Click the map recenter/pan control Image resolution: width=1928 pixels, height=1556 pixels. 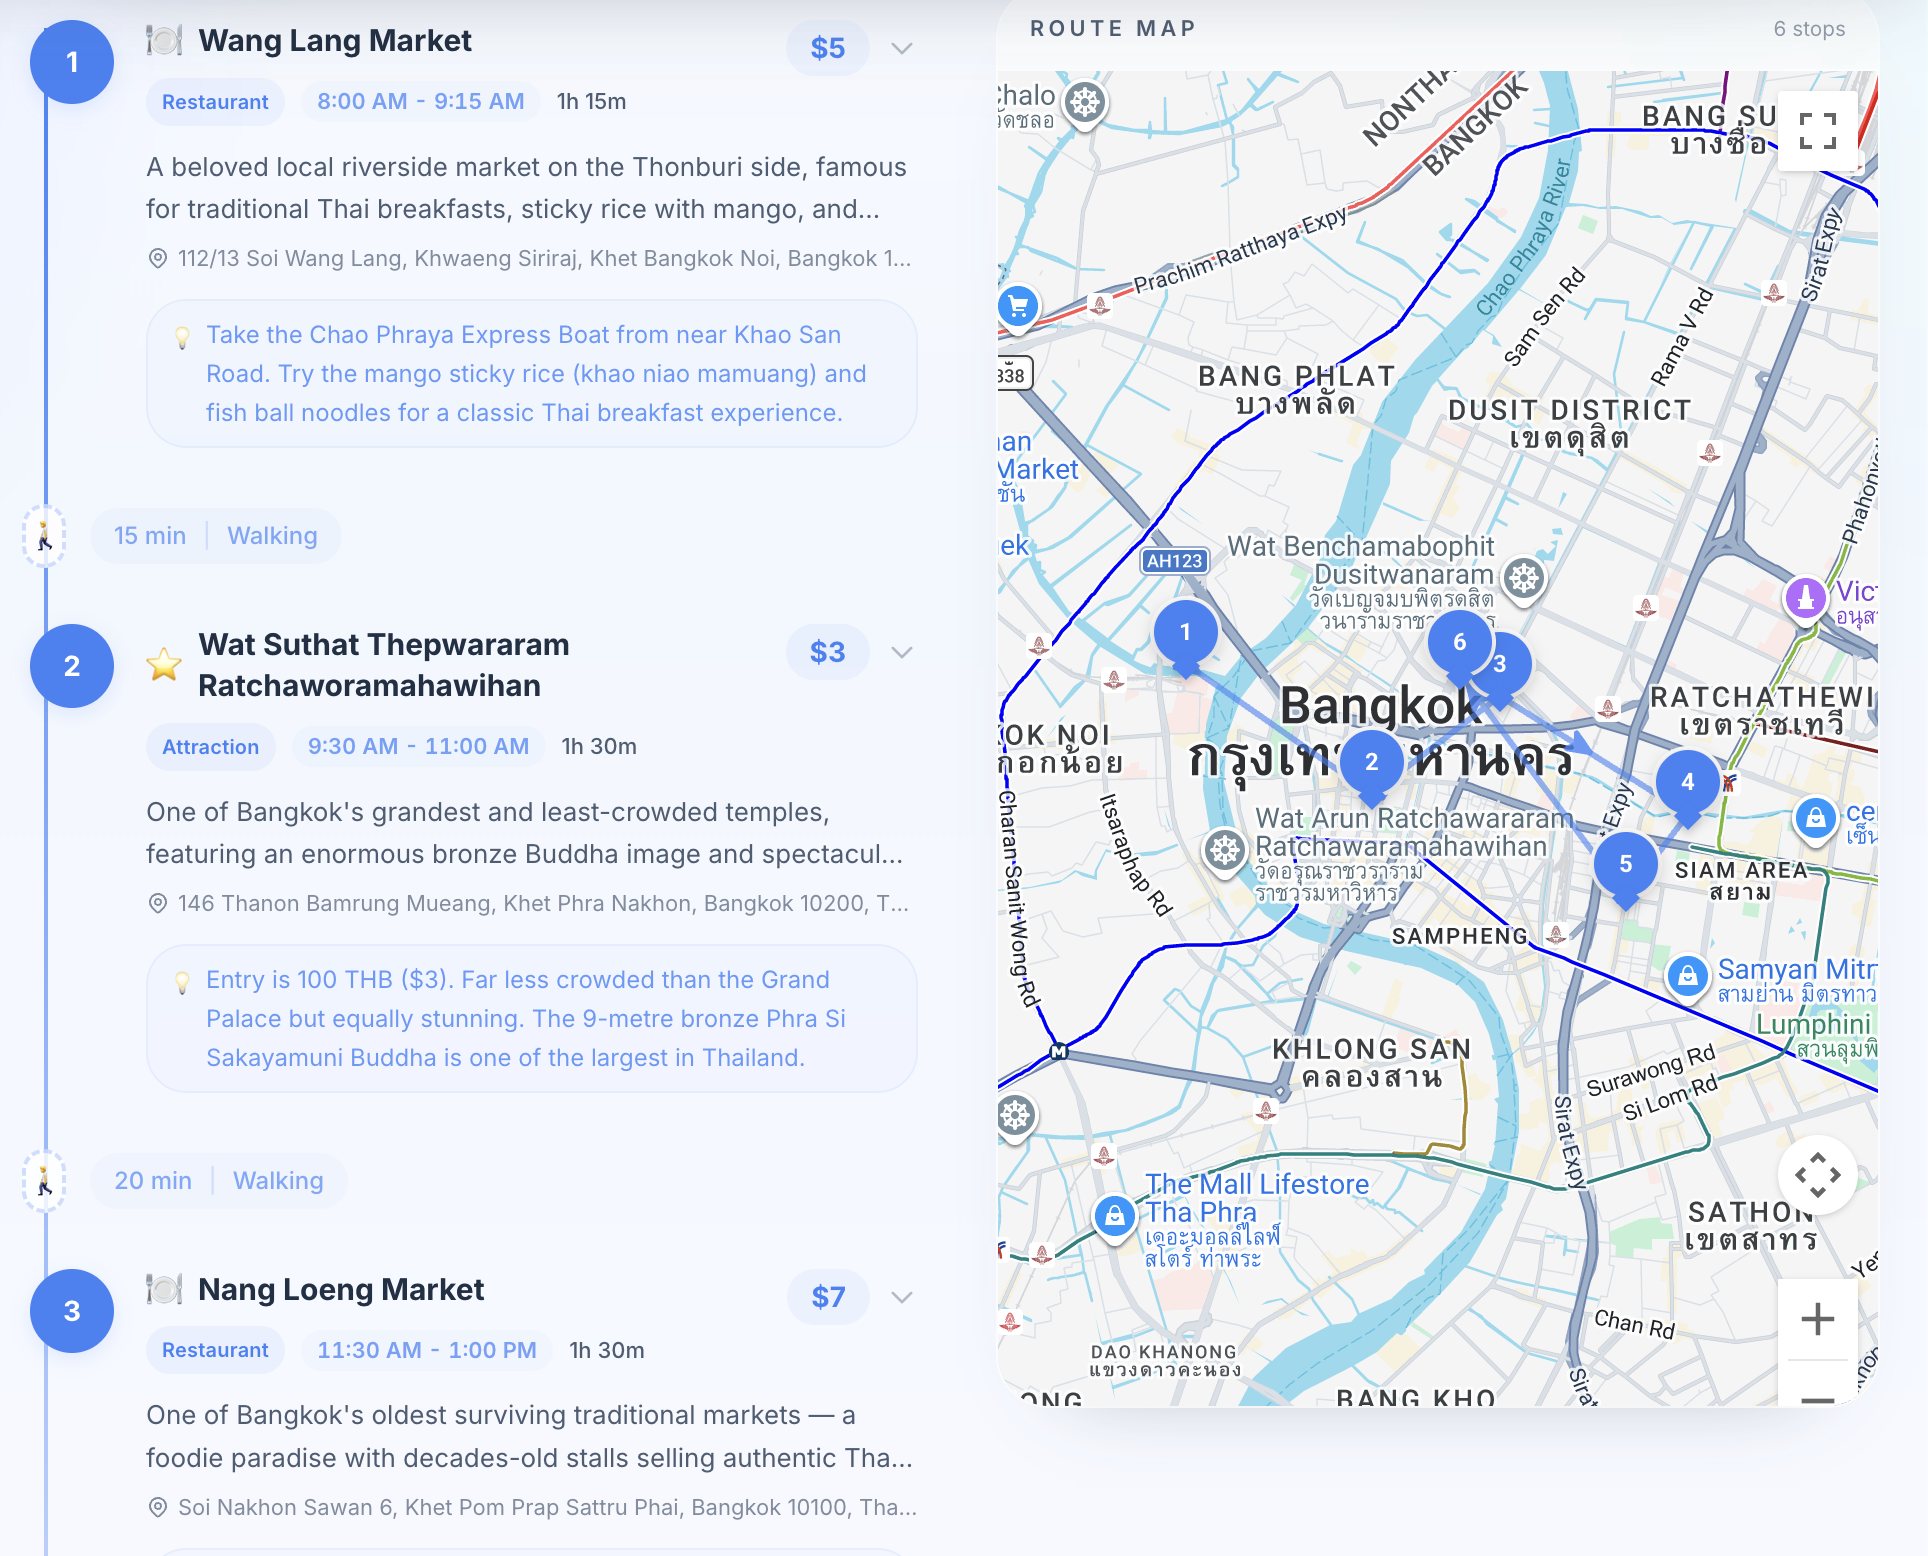tap(1818, 1175)
